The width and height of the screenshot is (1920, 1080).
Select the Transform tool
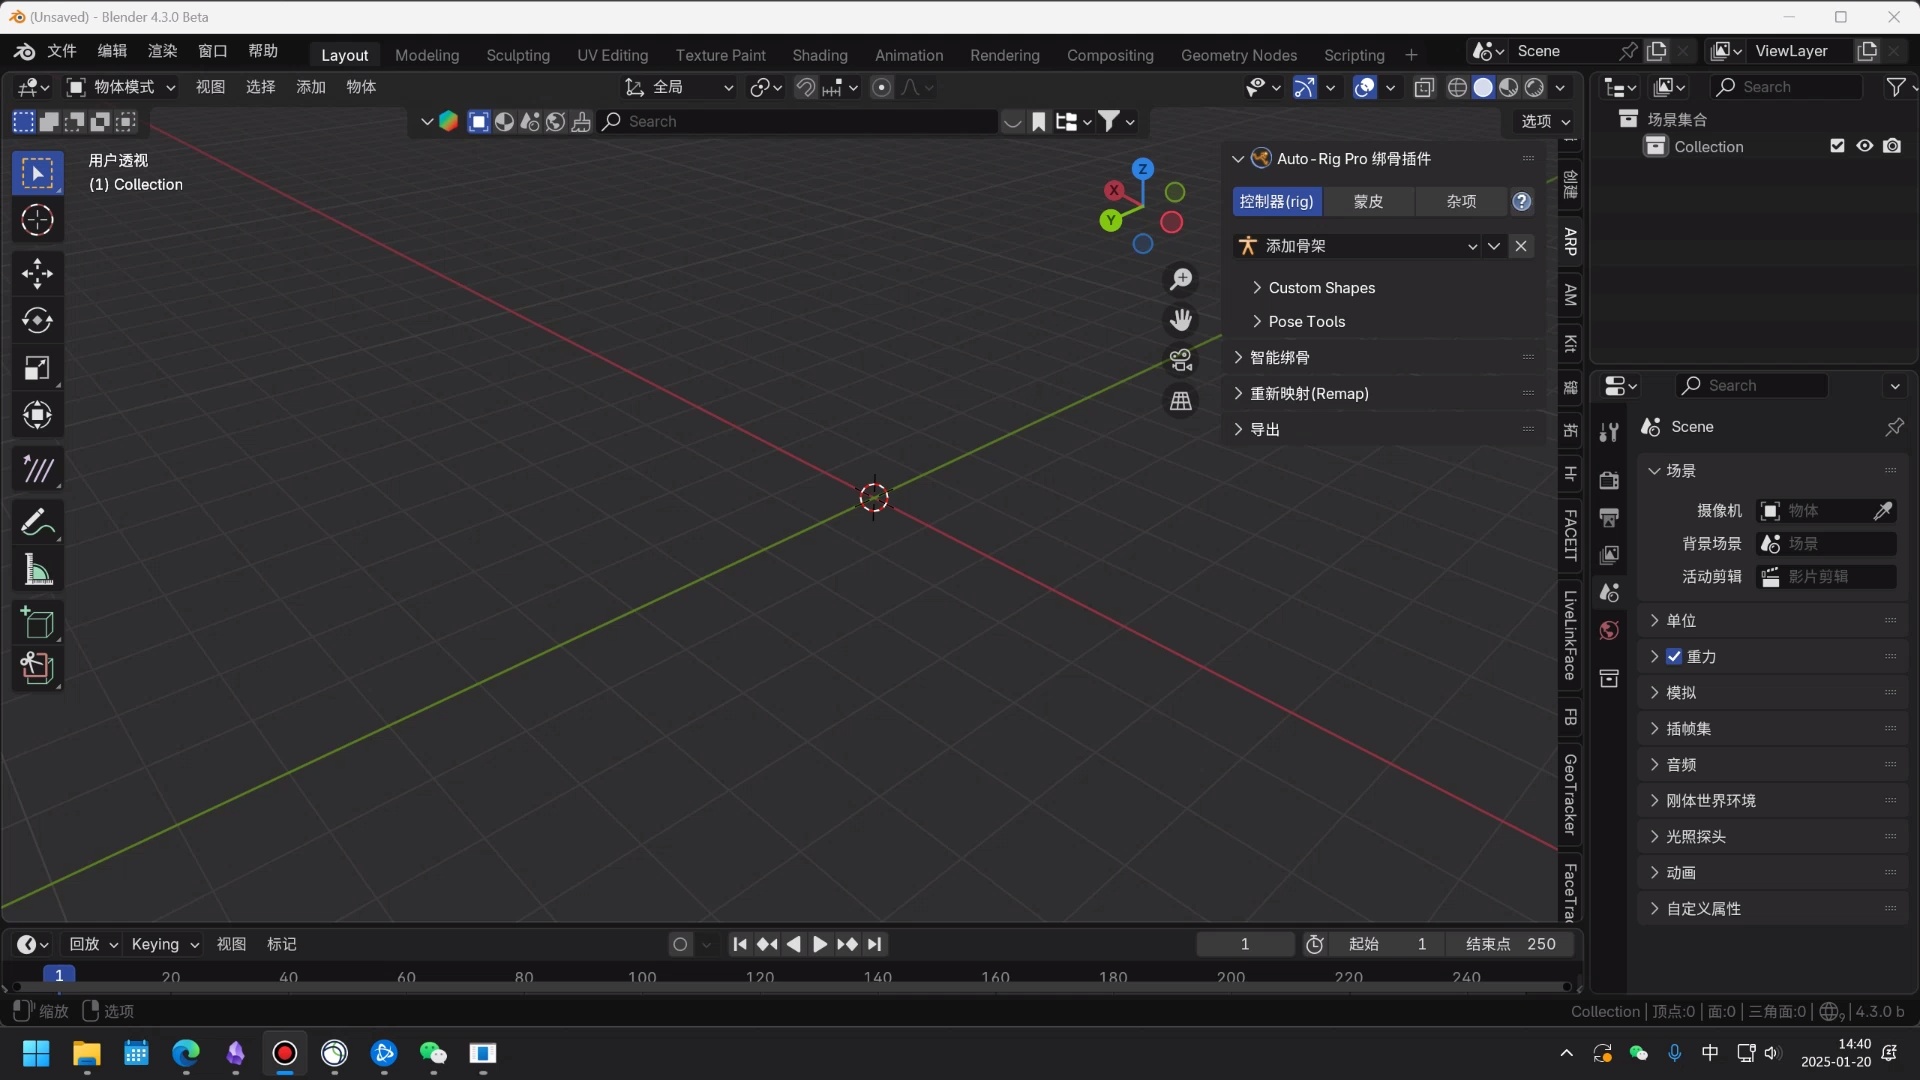tap(38, 415)
